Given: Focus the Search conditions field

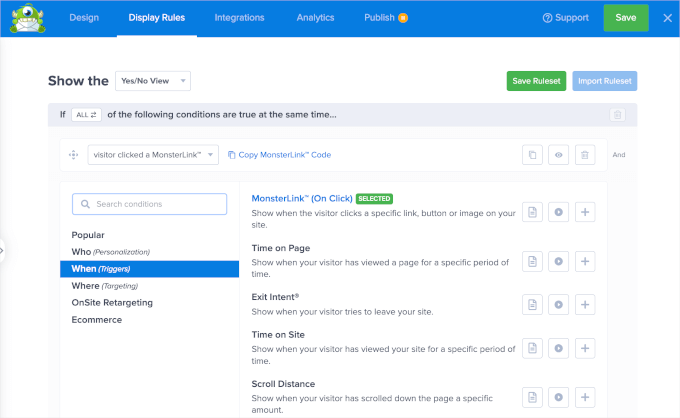Looking at the screenshot, I should pos(149,204).
